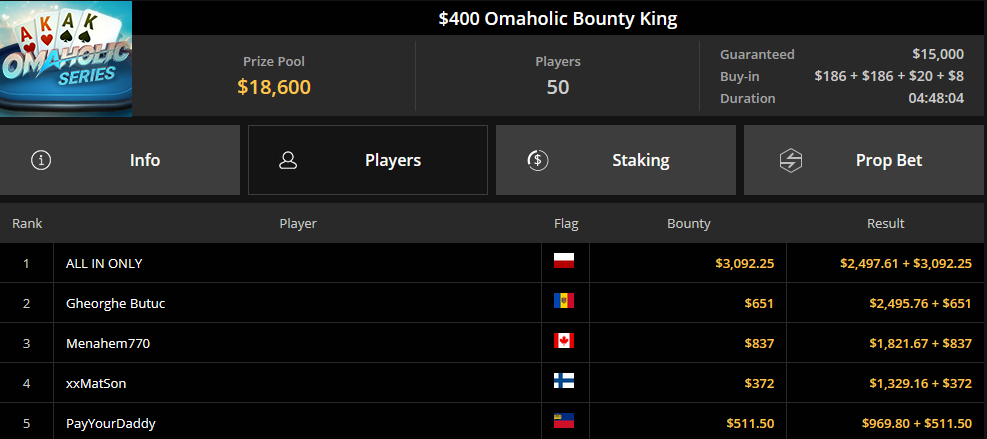Click the Finland flag beside xxMatSon
Screen dimensions: 987x439
coord(564,380)
